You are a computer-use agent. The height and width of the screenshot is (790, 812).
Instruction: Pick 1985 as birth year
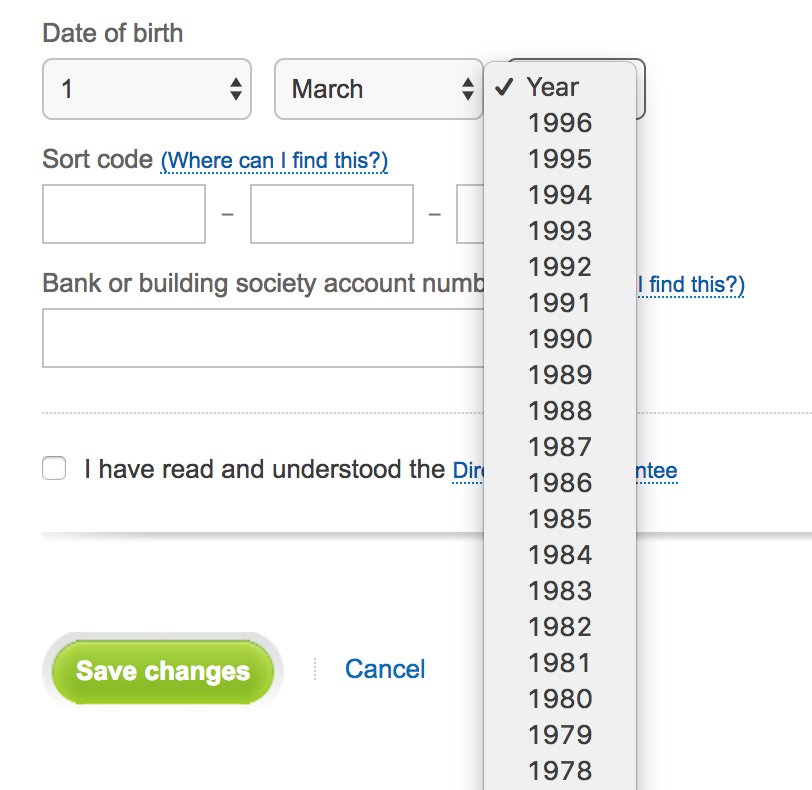point(560,519)
